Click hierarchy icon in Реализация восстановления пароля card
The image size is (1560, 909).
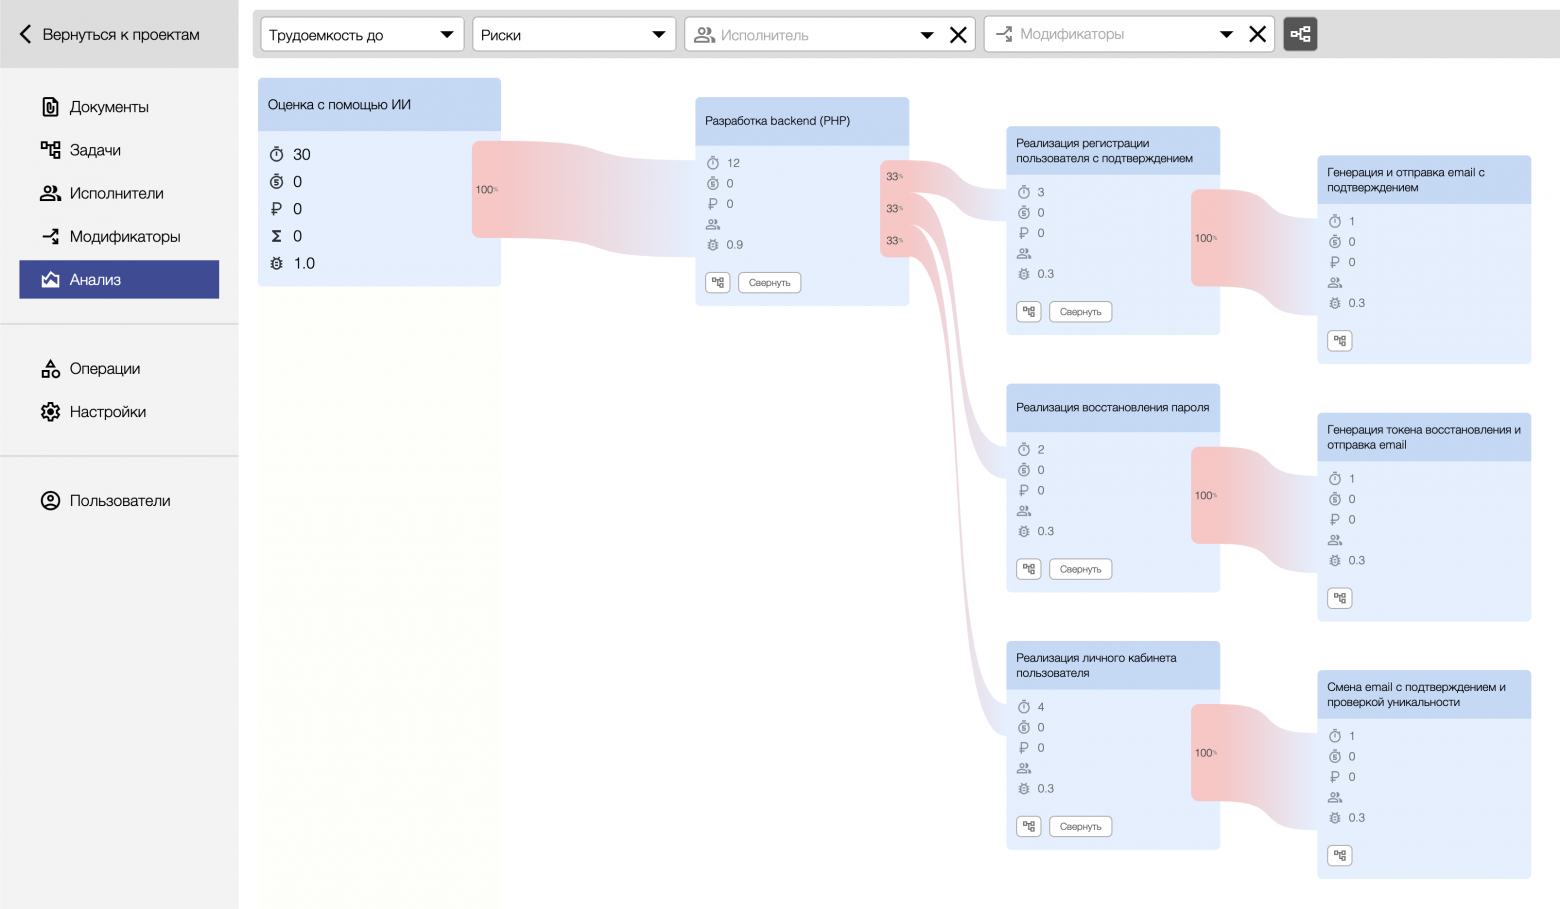tap(1029, 569)
